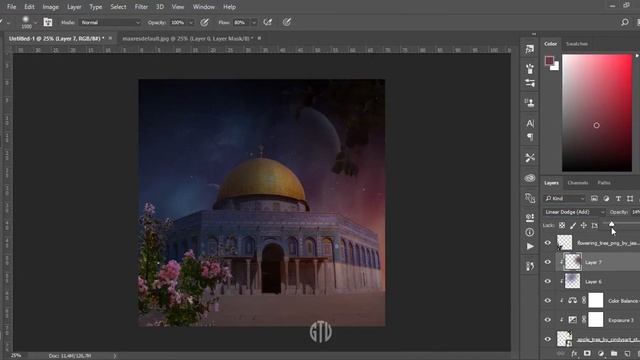Lock position move icon
The width and height of the screenshot is (640, 360).
pyautogui.click(x=584, y=225)
